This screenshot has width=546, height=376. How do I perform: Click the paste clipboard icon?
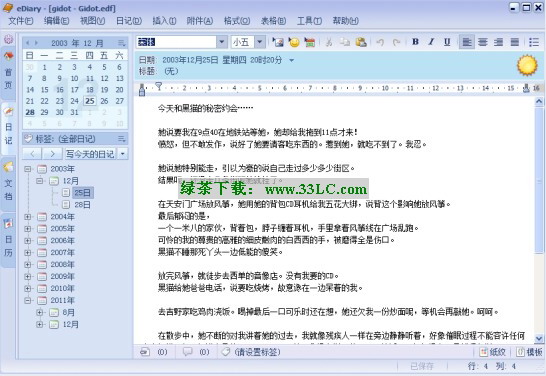361,42
